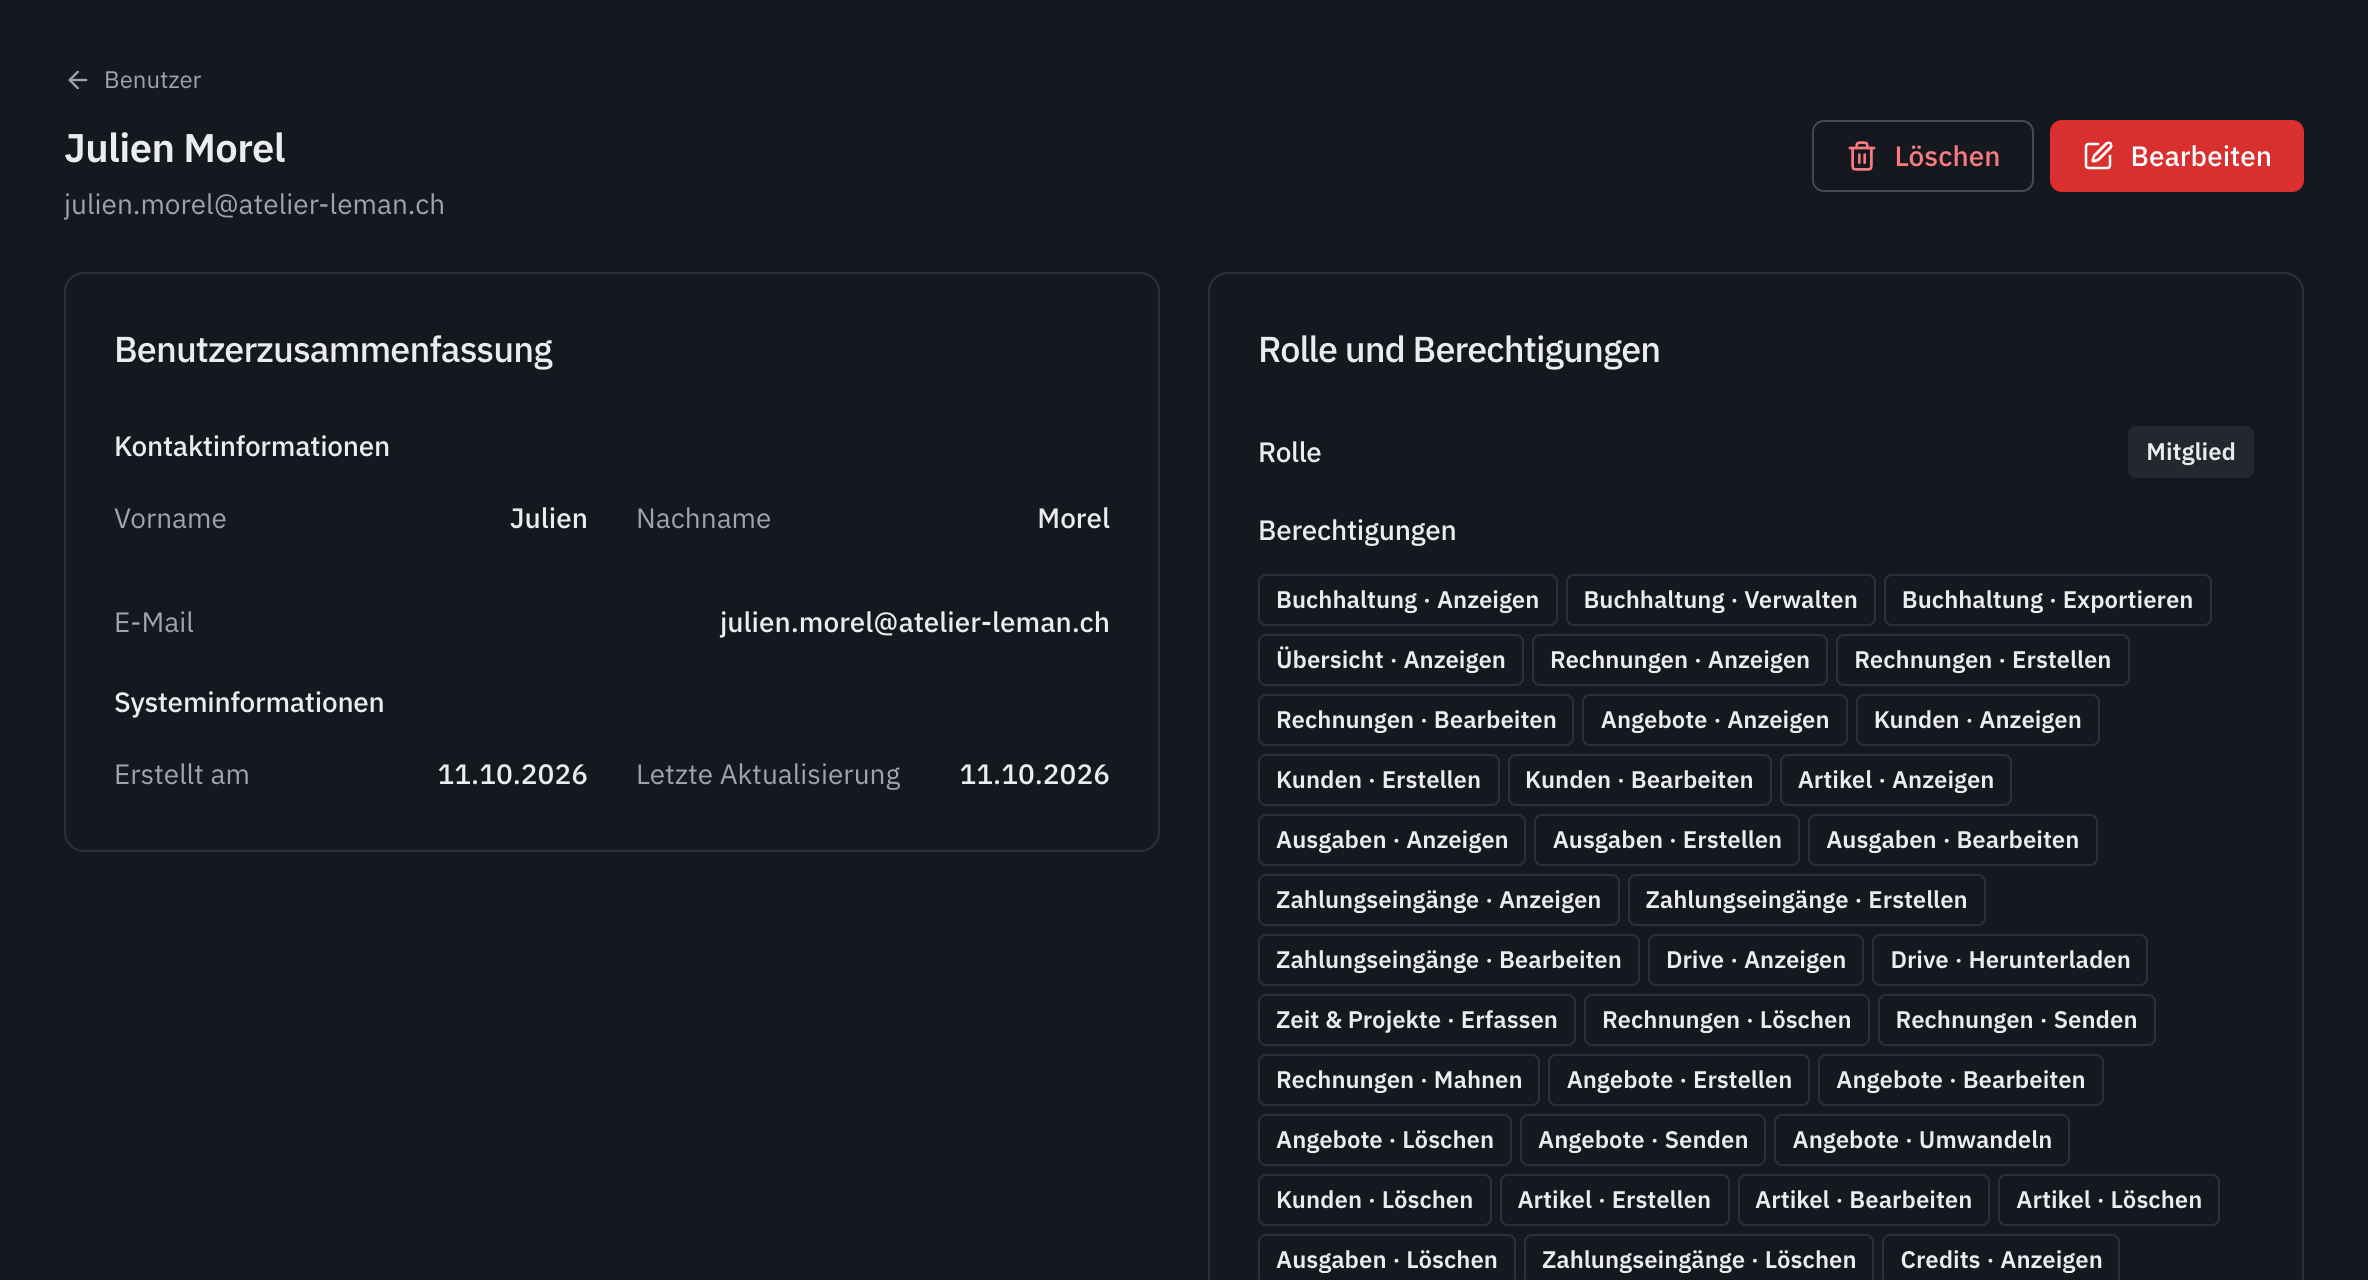This screenshot has width=2368, height=1280.
Task: Click the Buchhaltung · Exportieren permission tag
Action: (x=2047, y=600)
